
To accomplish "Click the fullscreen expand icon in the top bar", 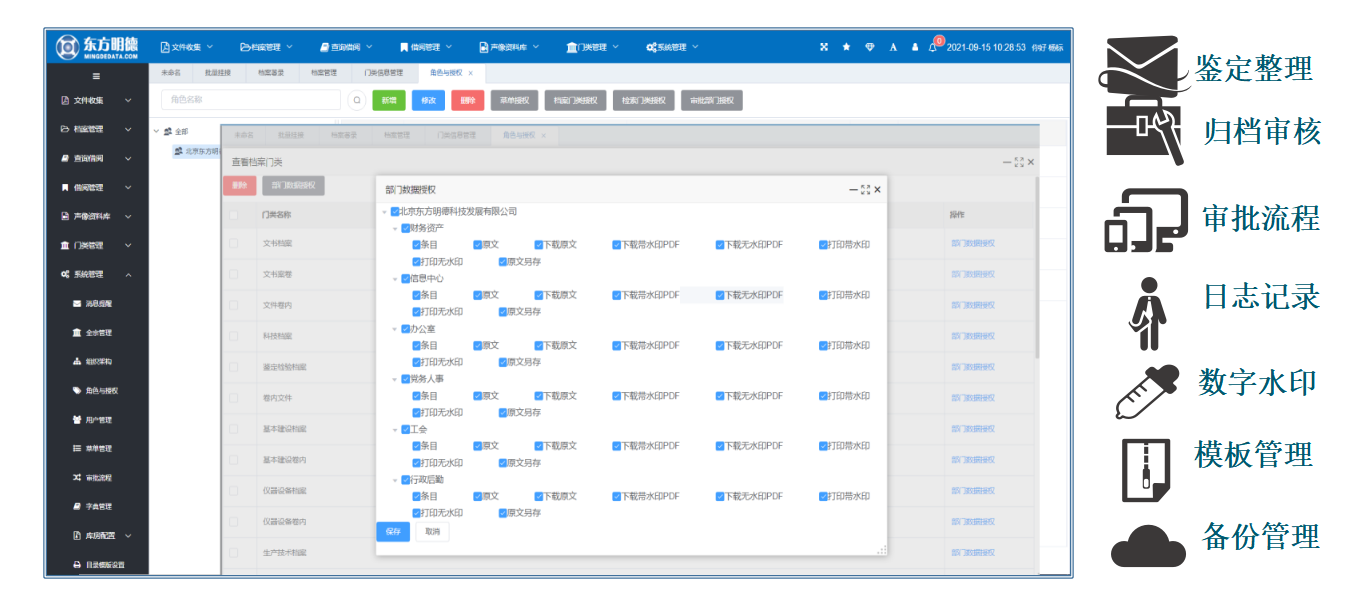I will coord(823,47).
